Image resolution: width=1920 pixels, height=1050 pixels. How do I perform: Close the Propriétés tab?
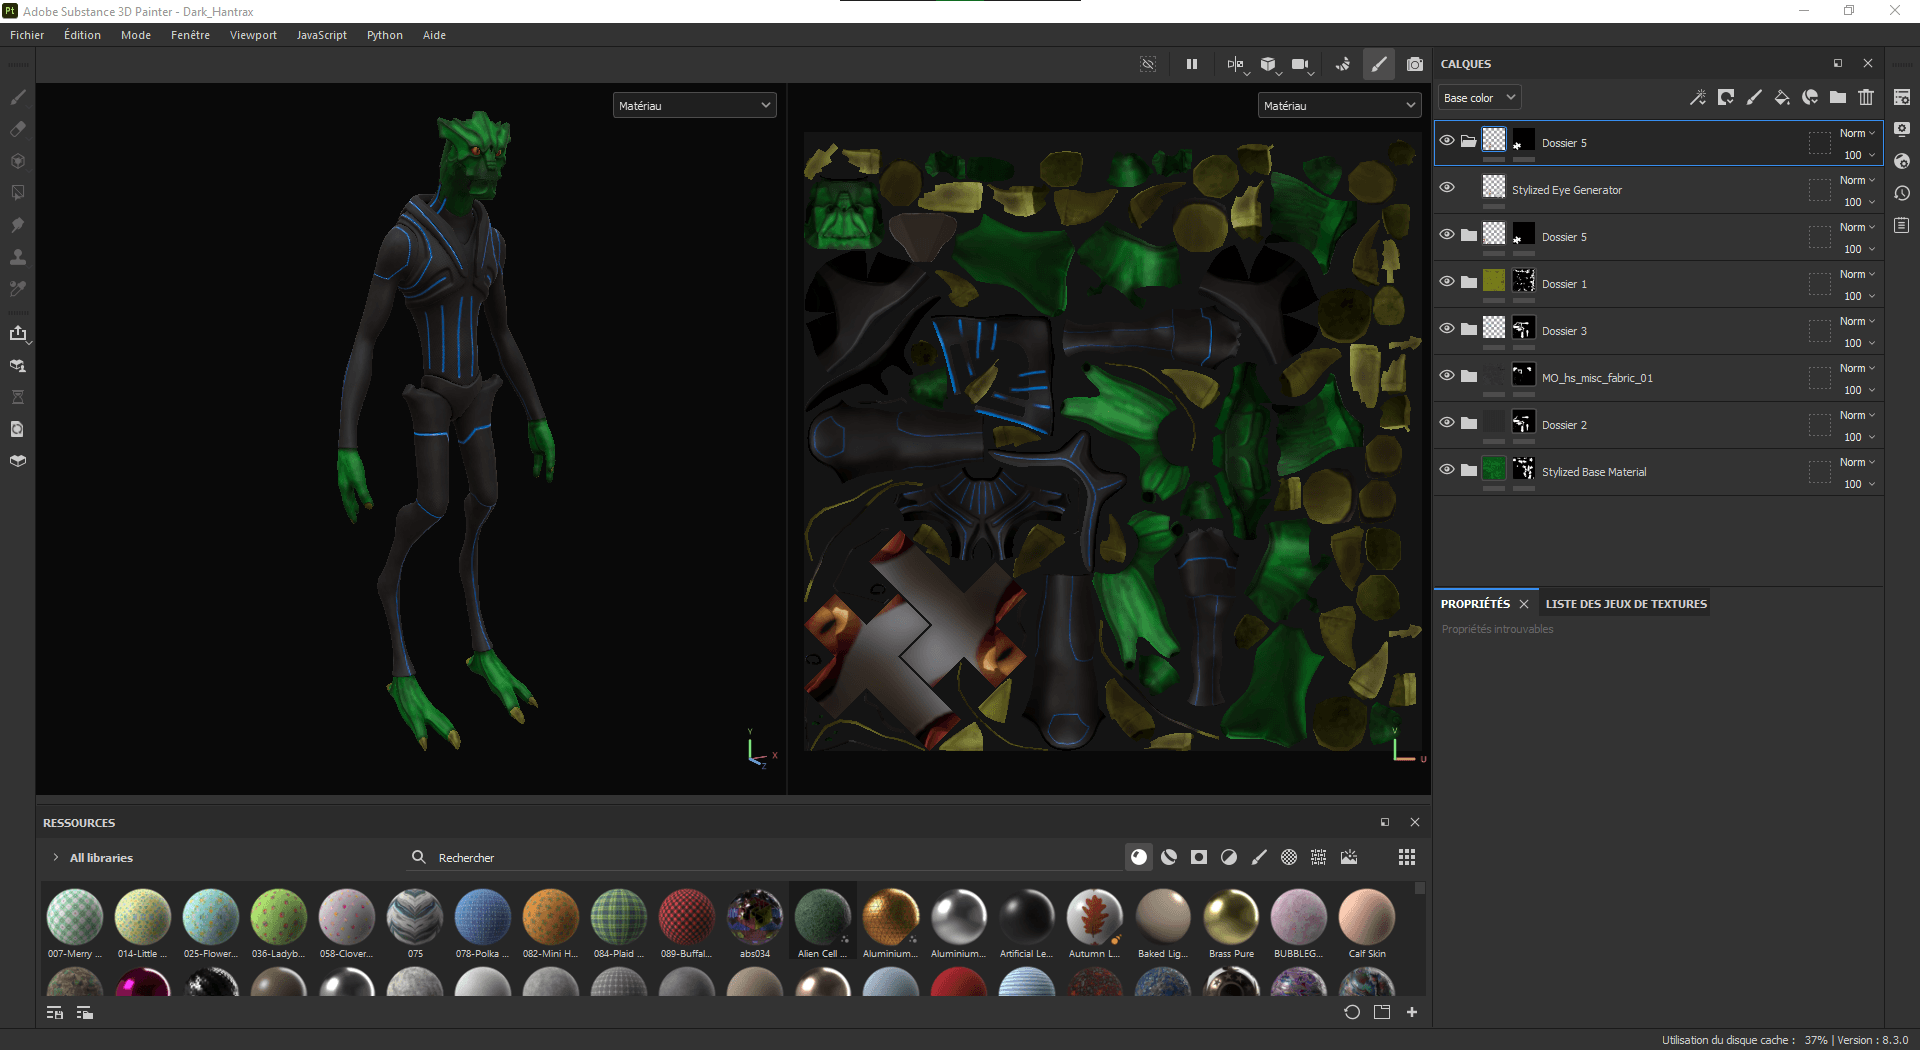pos(1524,604)
